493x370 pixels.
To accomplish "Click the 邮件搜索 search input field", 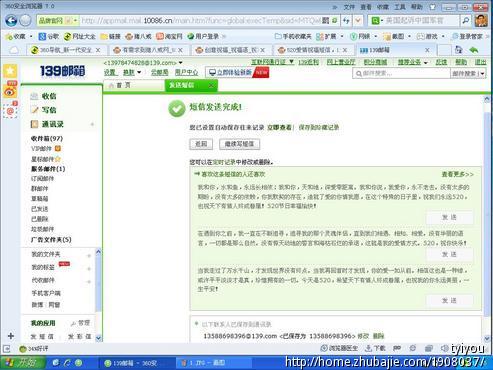I will coord(401,73).
